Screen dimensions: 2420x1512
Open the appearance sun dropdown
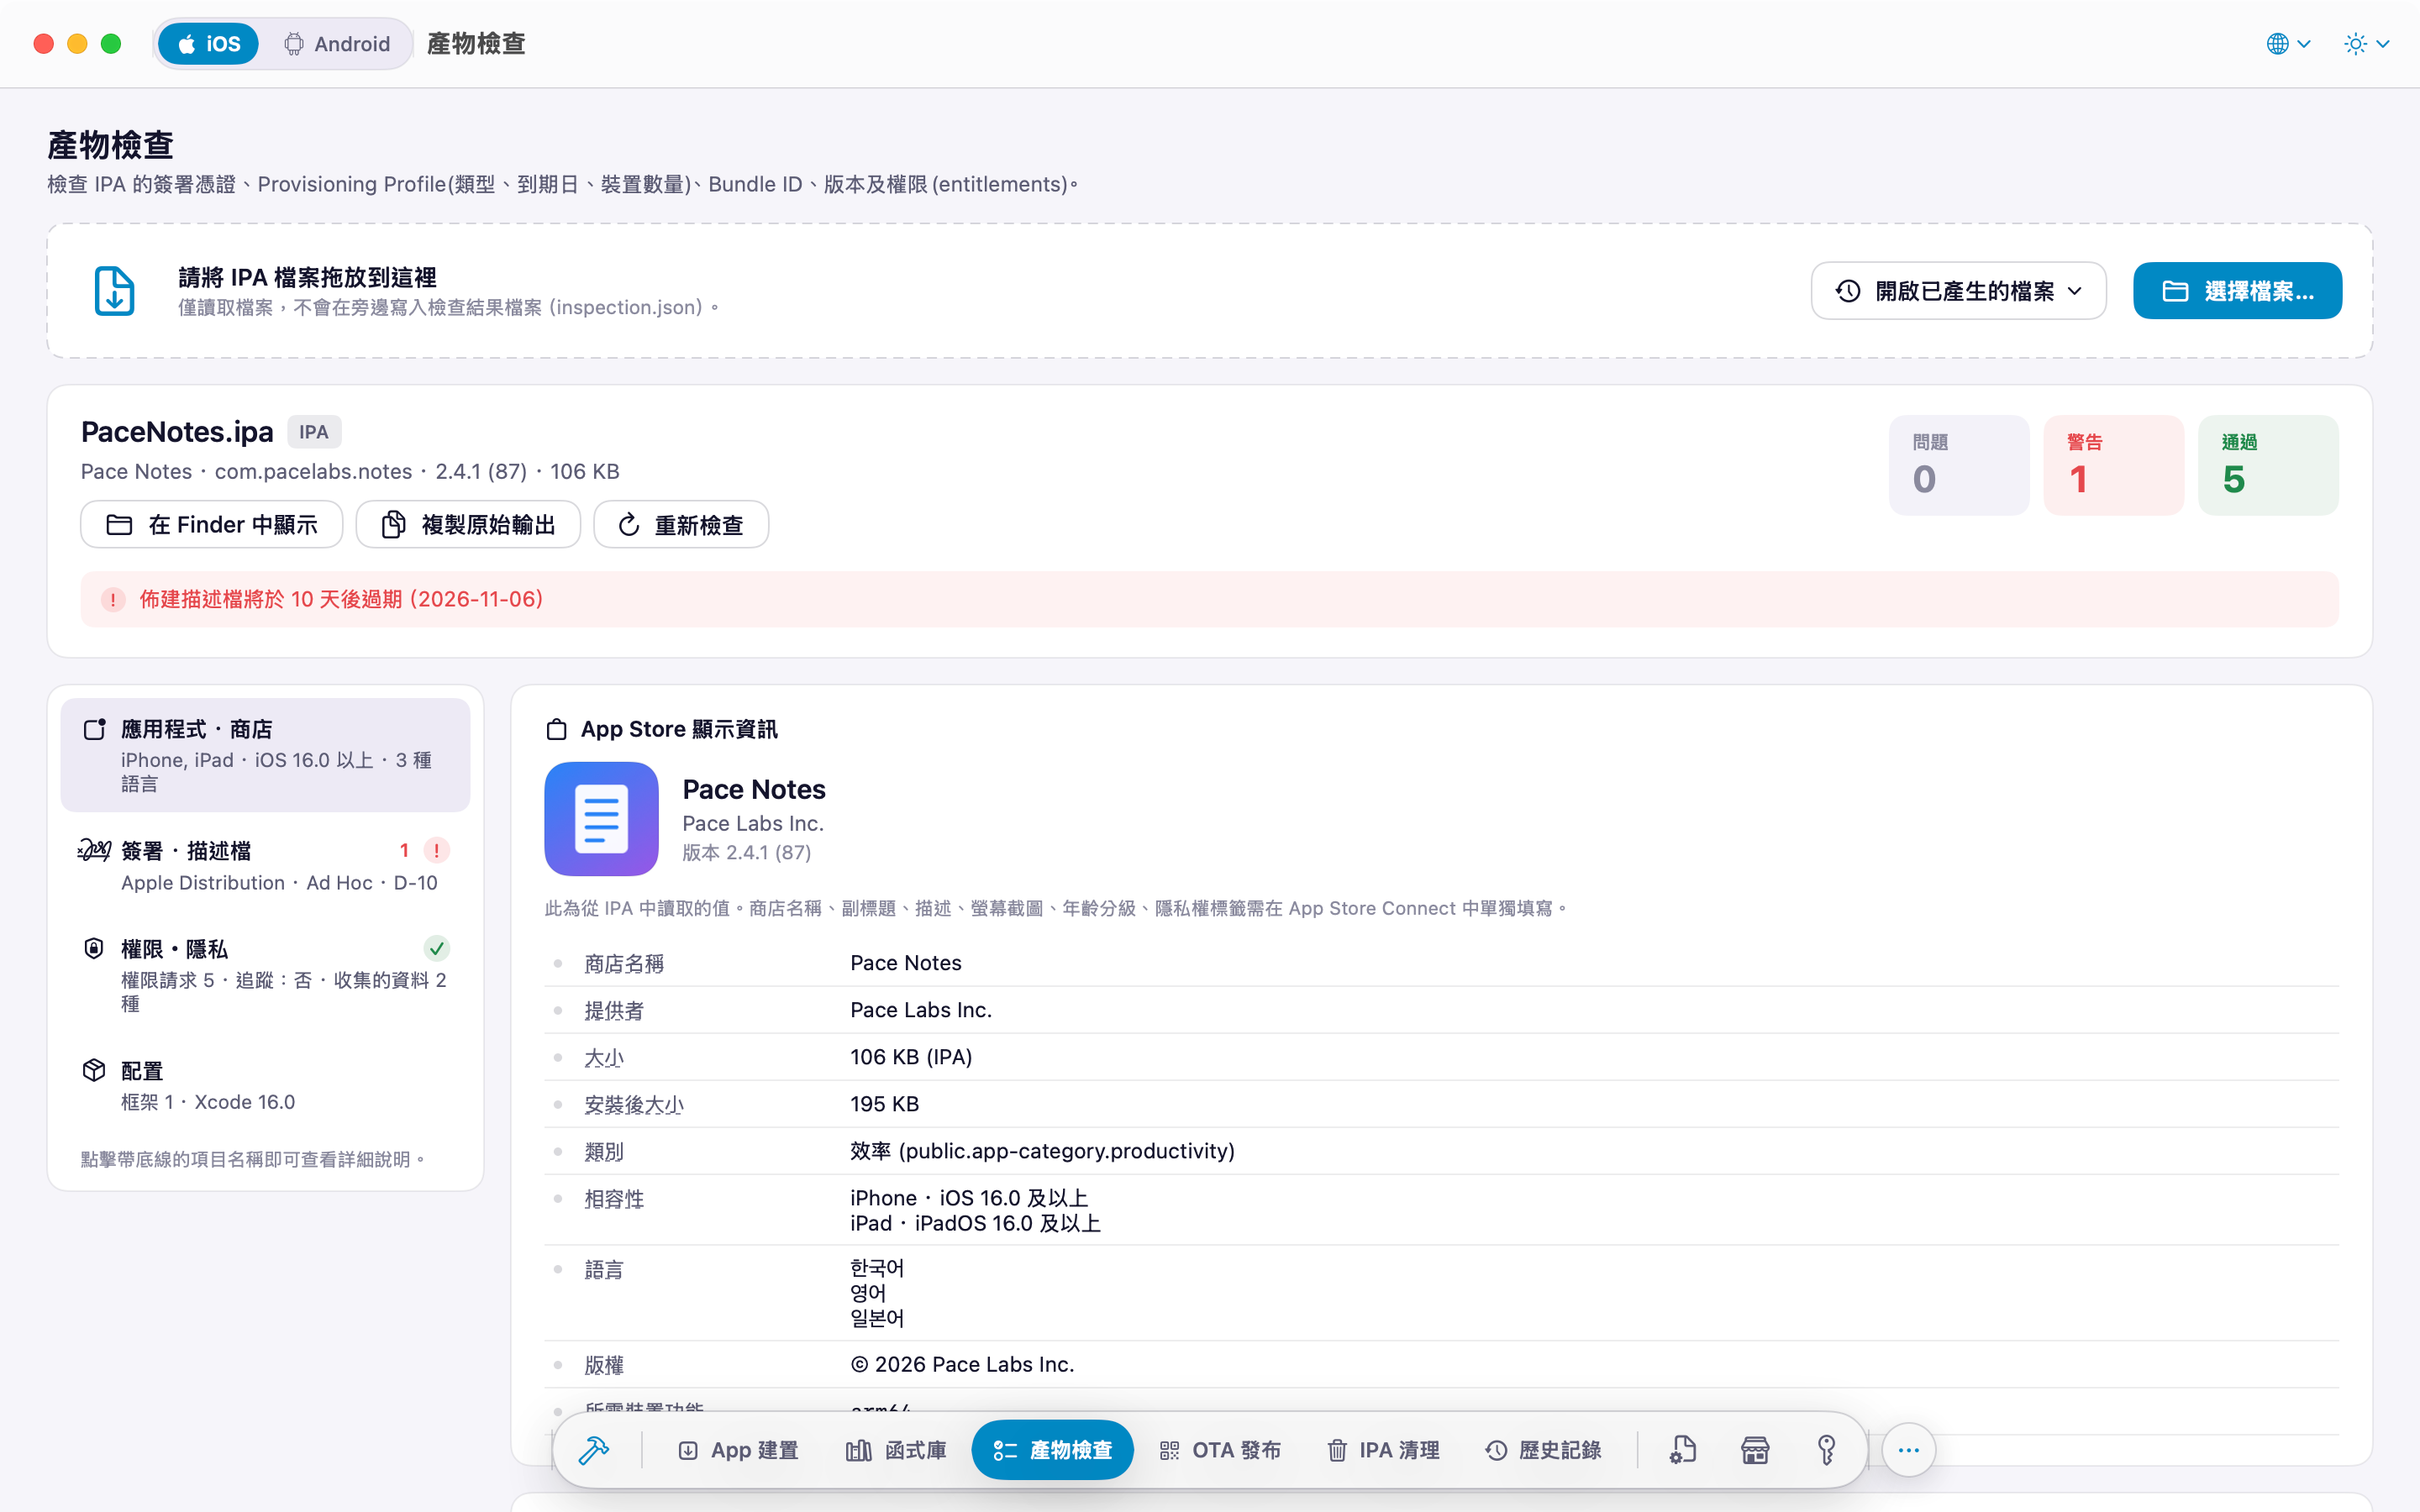(x=2366, y=44)
